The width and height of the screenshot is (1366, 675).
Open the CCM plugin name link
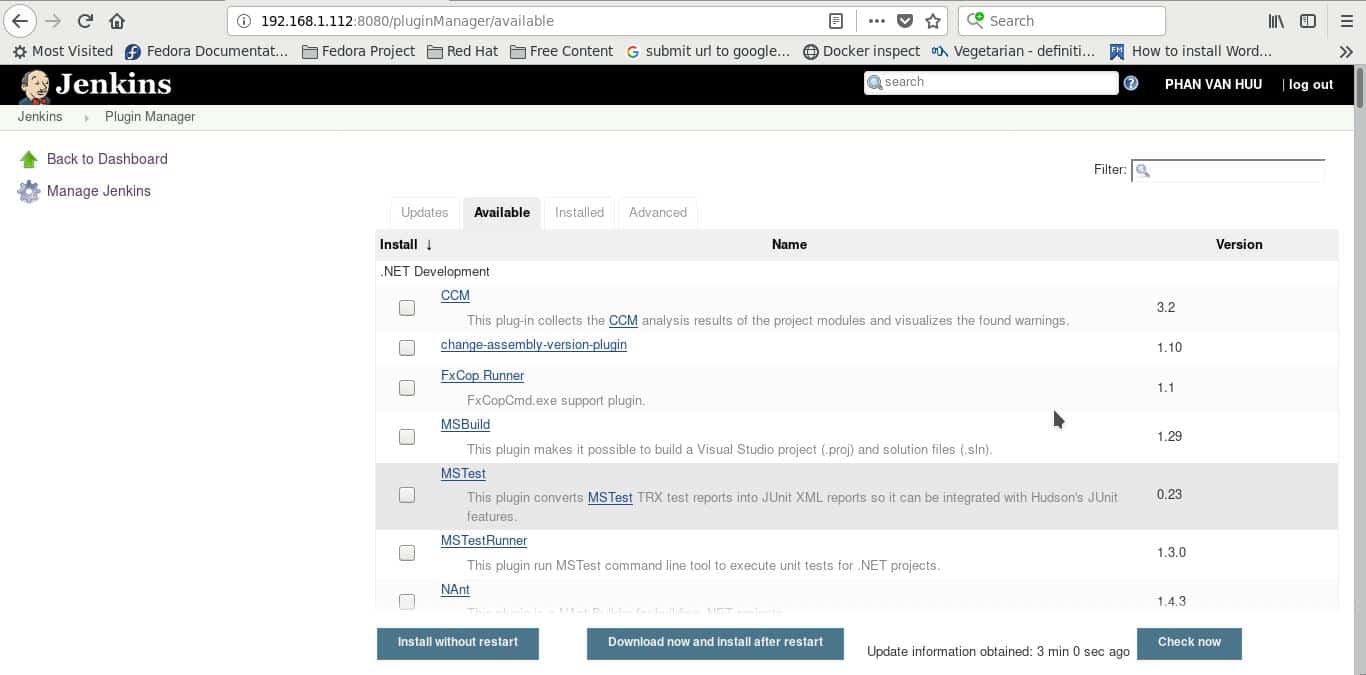(455, 296)
